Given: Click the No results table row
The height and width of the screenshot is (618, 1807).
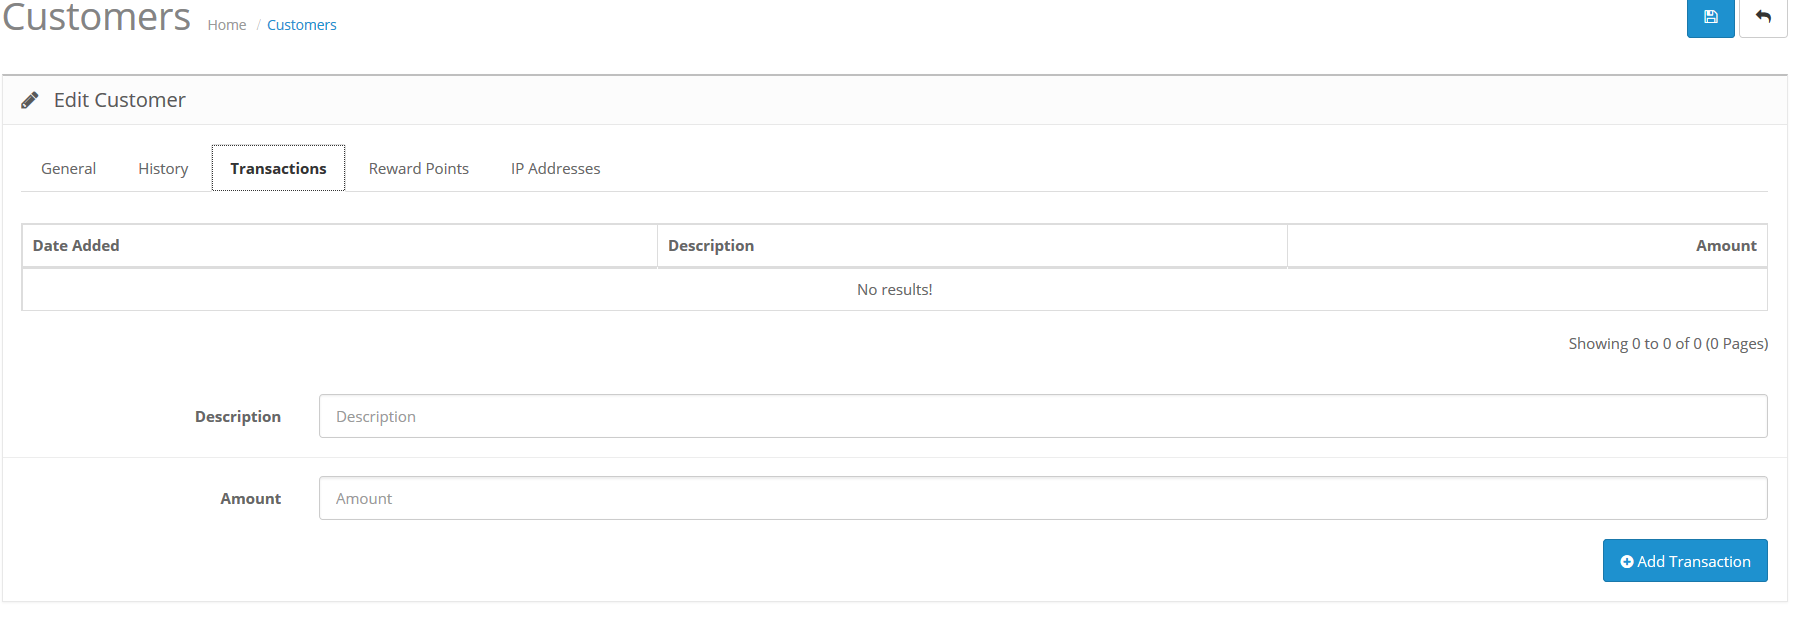Looking at the screenshot, I should click(x=894, y=290).
